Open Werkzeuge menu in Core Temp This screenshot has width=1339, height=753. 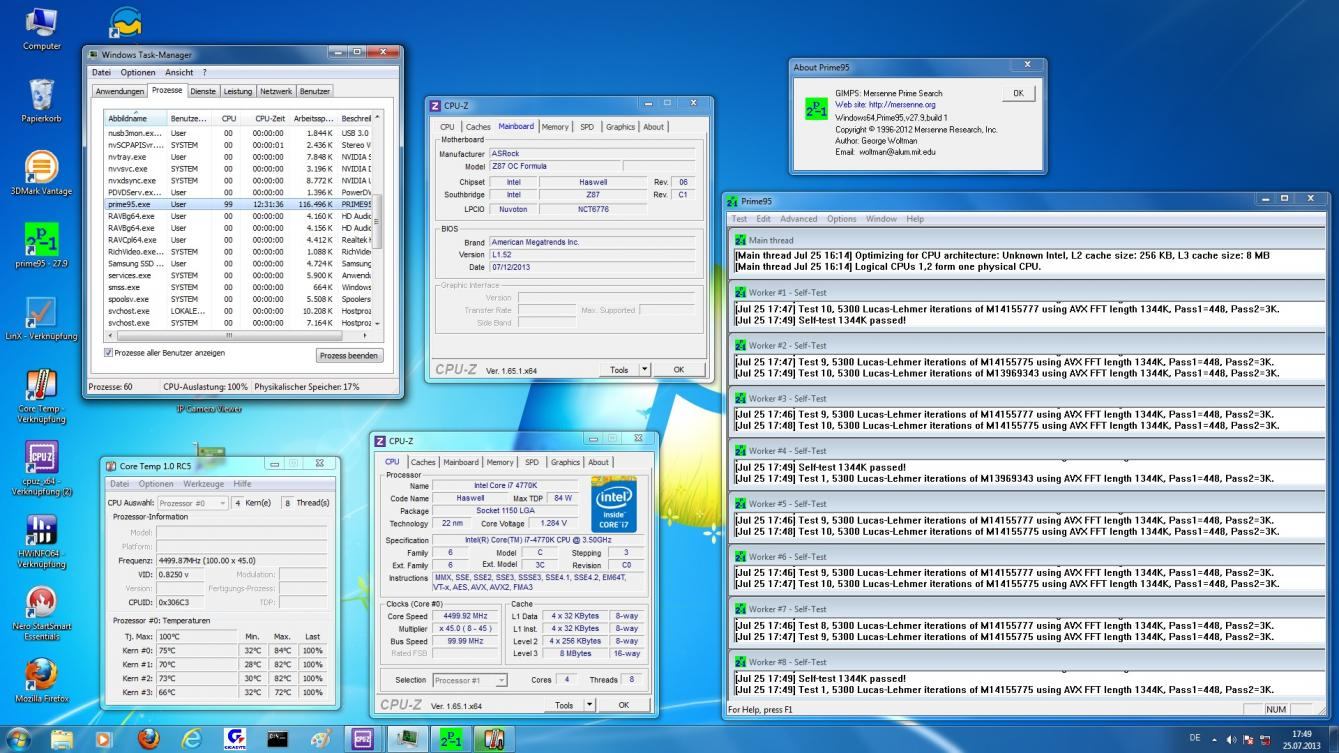[x=203, y=484]
